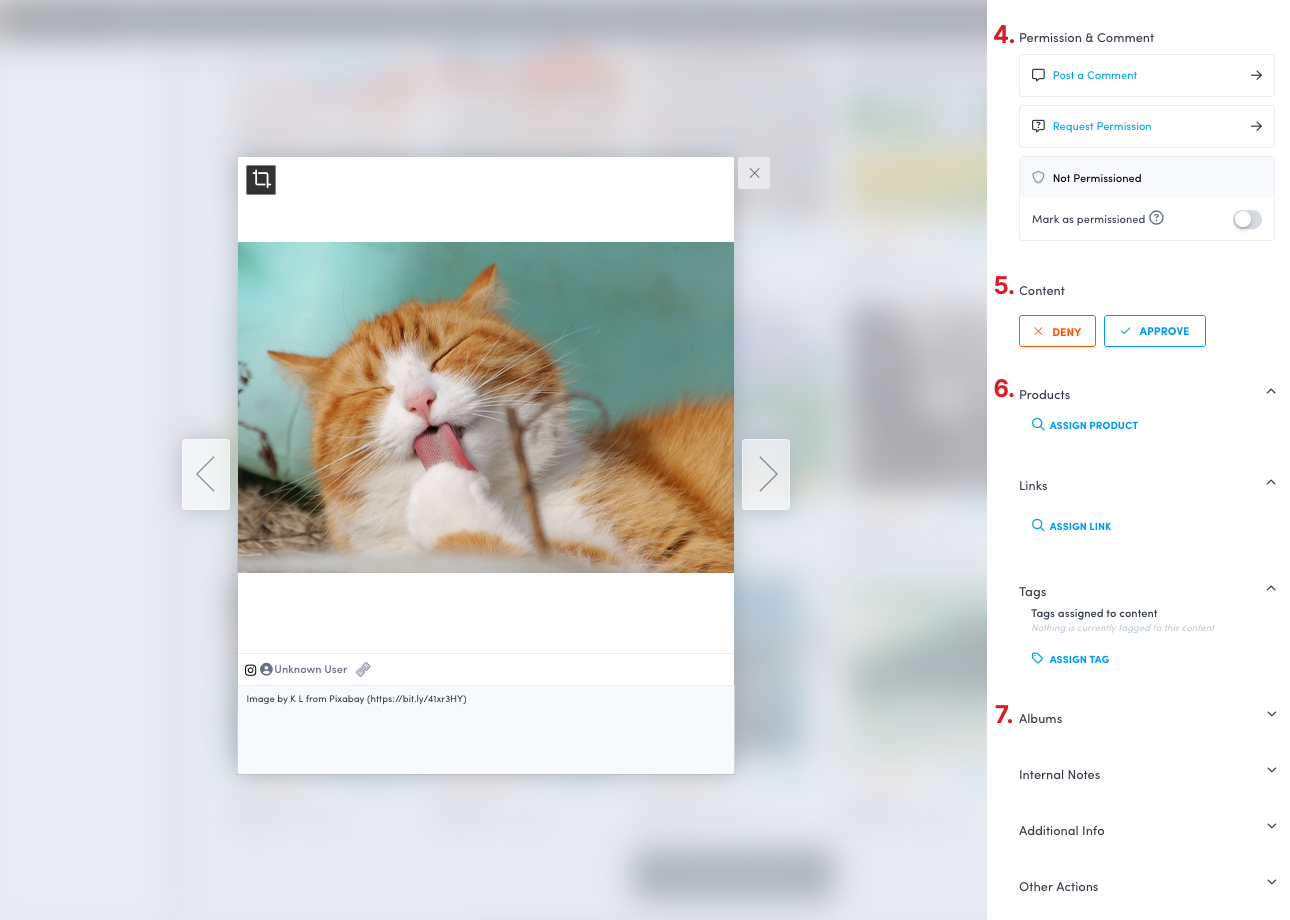Image resolution: width=1290 pixels, height=920 pixels.
Task: Approve the content with APPROVE button
Action: [1154, 331]
